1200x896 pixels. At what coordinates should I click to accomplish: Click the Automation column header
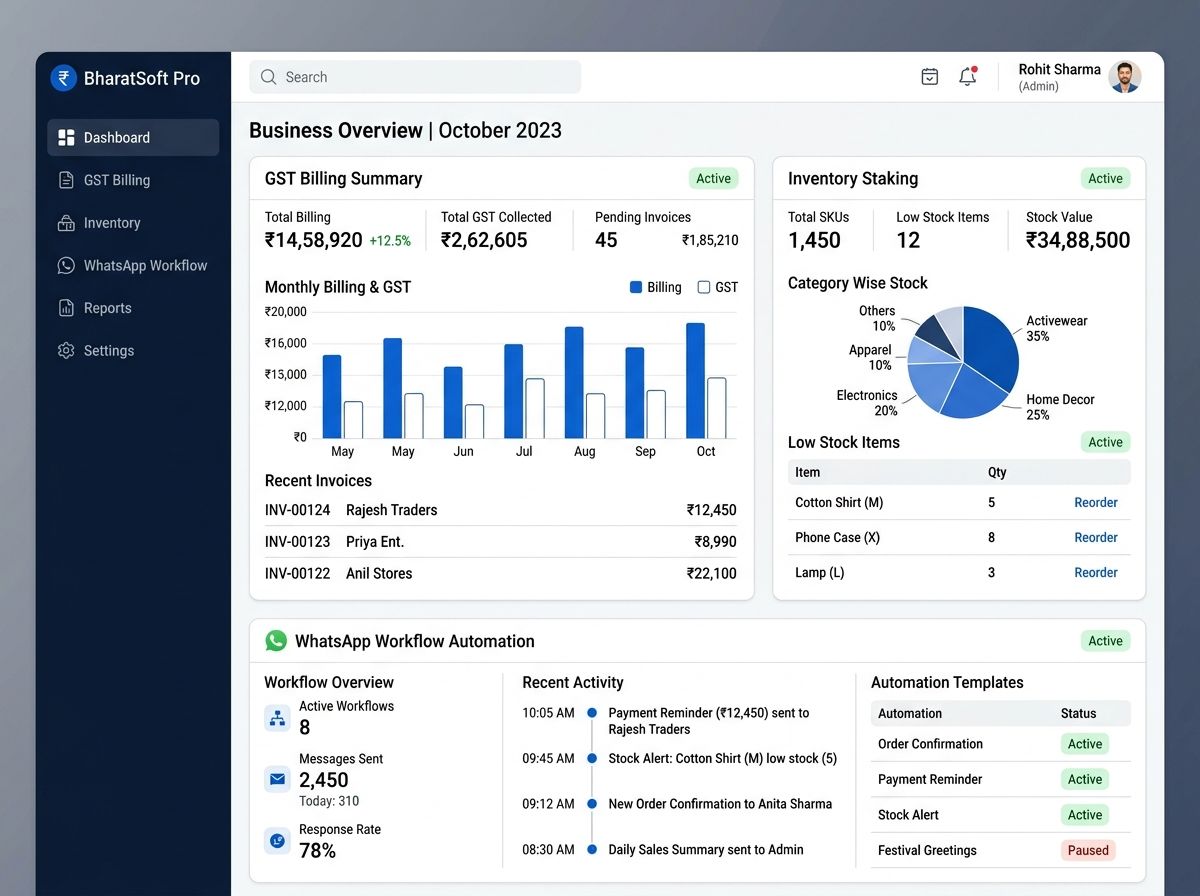coord(910,714)
